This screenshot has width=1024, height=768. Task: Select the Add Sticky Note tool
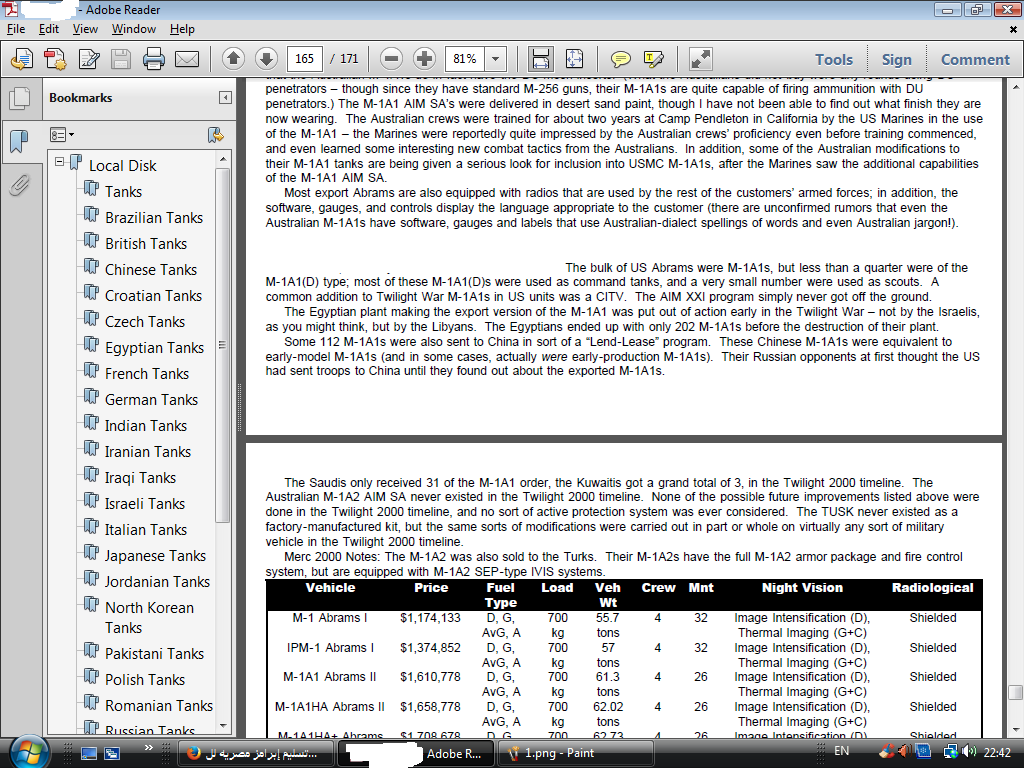620,59
